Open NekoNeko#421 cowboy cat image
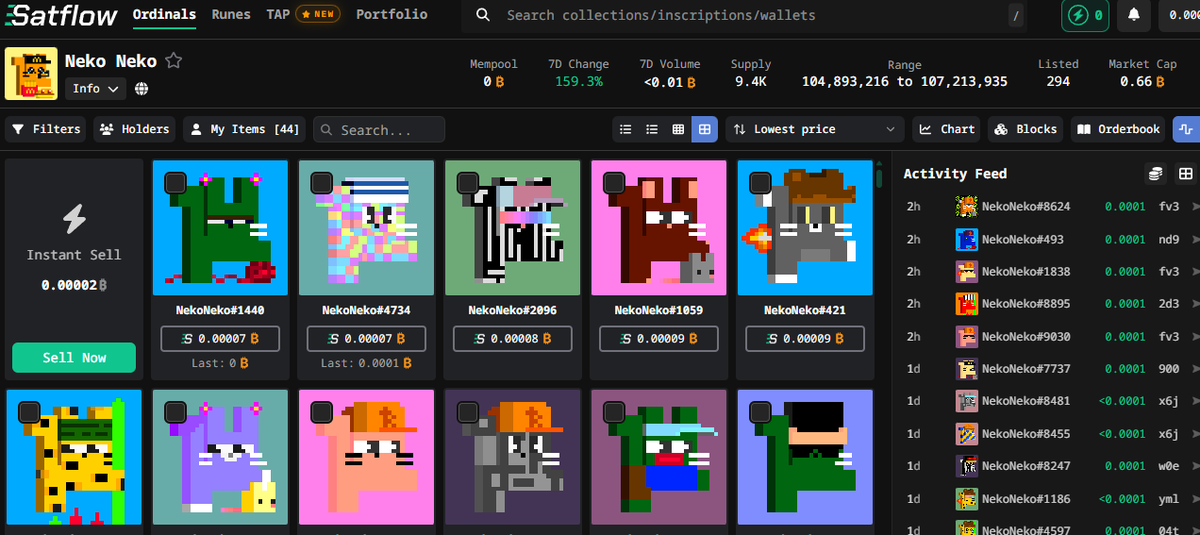Screen dimensions: 1200x535 click(804, 228)
